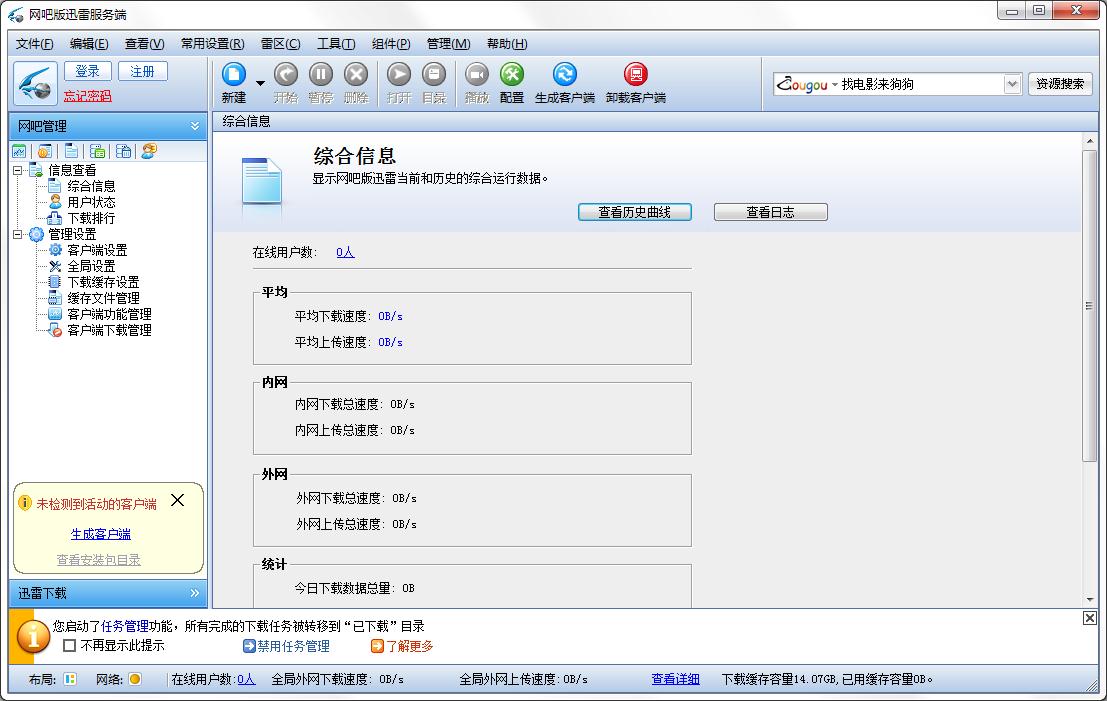The image size is (1107, 701).
Task: Click the layout icon beside 布局
Action: coord(70,679)
